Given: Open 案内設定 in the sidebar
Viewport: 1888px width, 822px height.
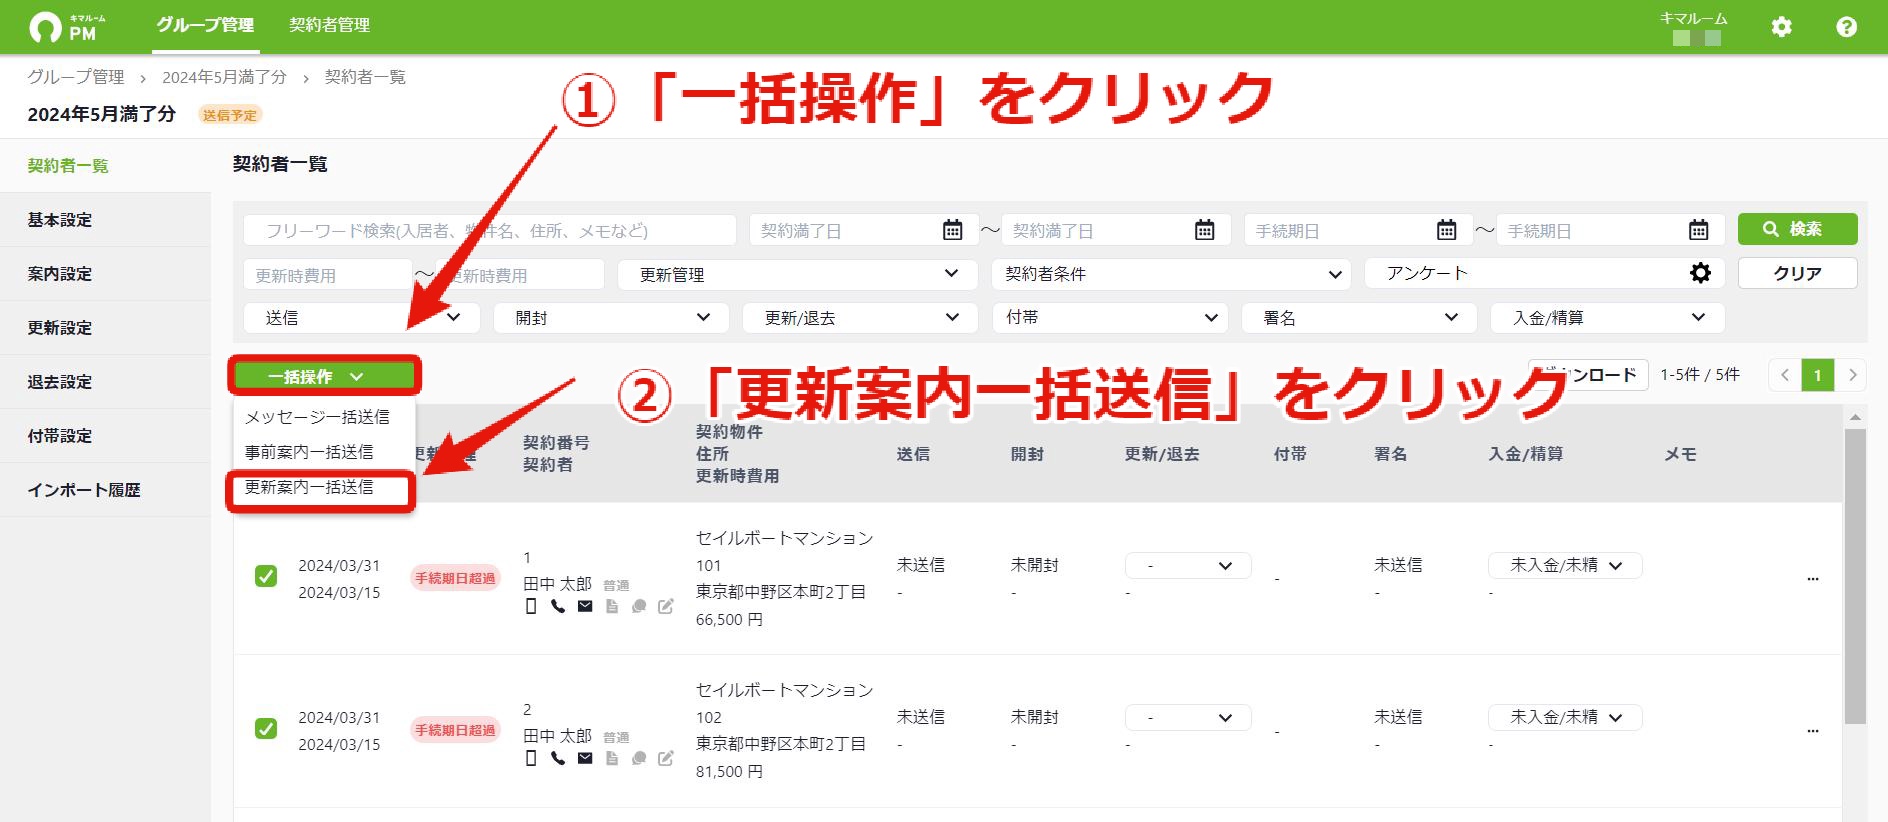Looking at the screenshot, I should (x=105, y=274).
